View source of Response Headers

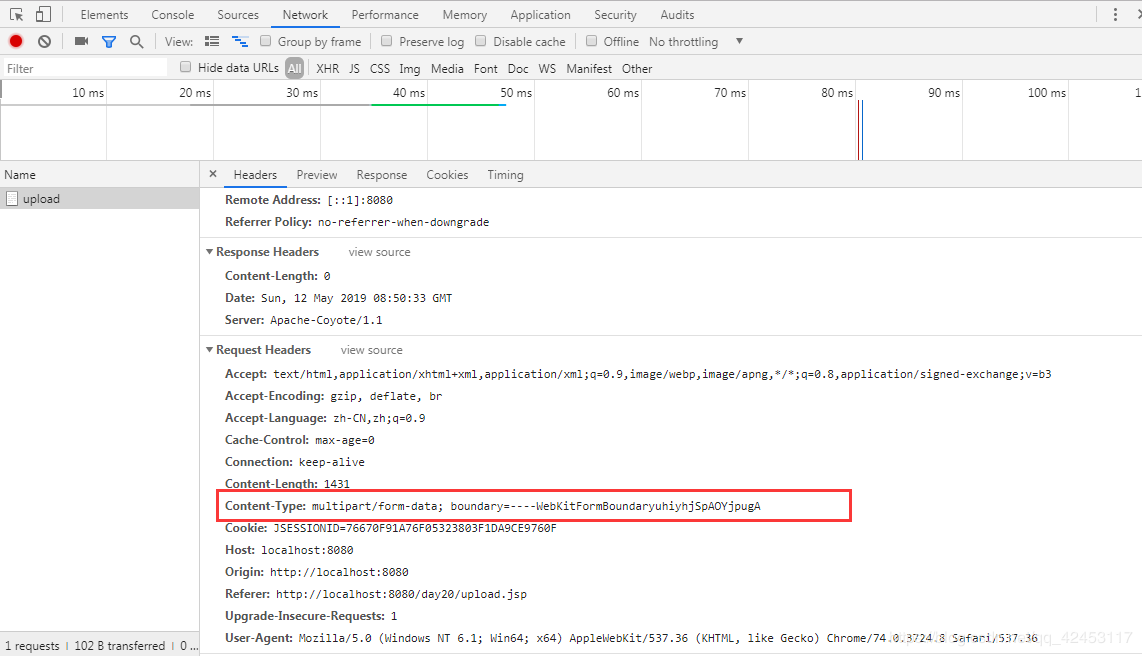tap(379, 252)
